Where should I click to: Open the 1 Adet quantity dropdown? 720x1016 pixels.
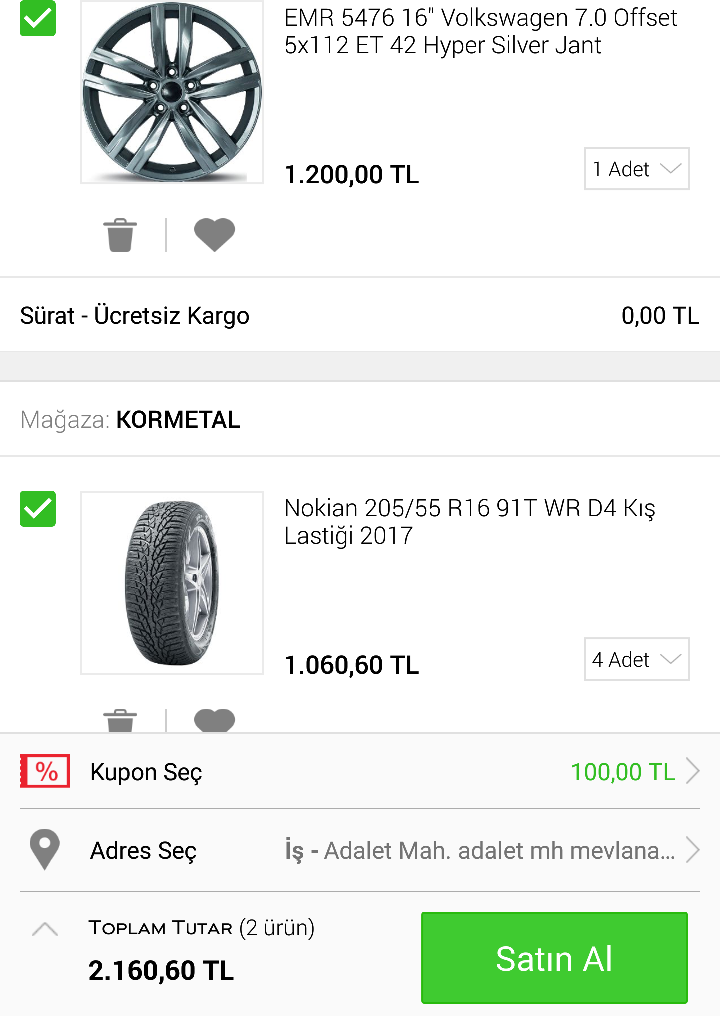pyautogui.click(x=636, y=169)
